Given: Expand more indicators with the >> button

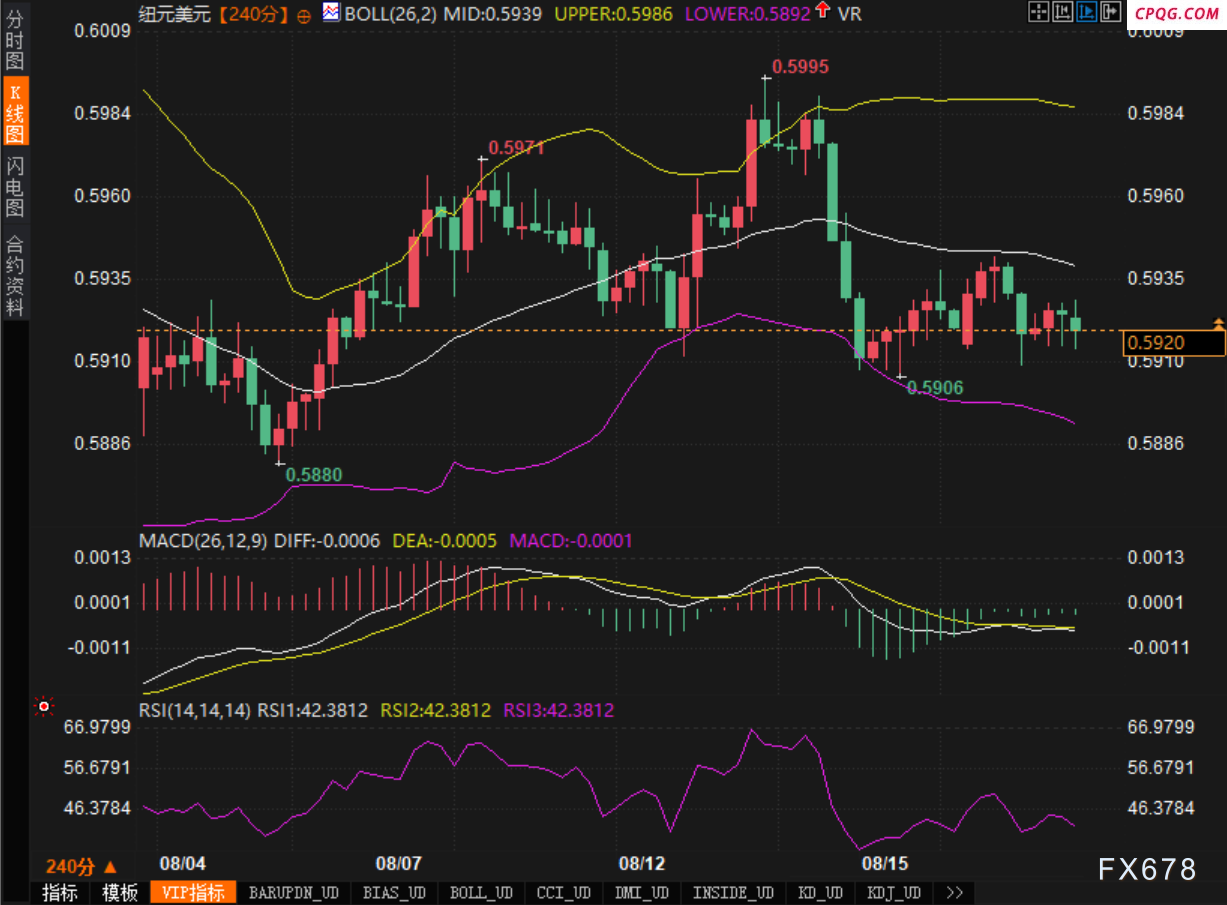Looking at the screenshot, I should click(954, 892).
